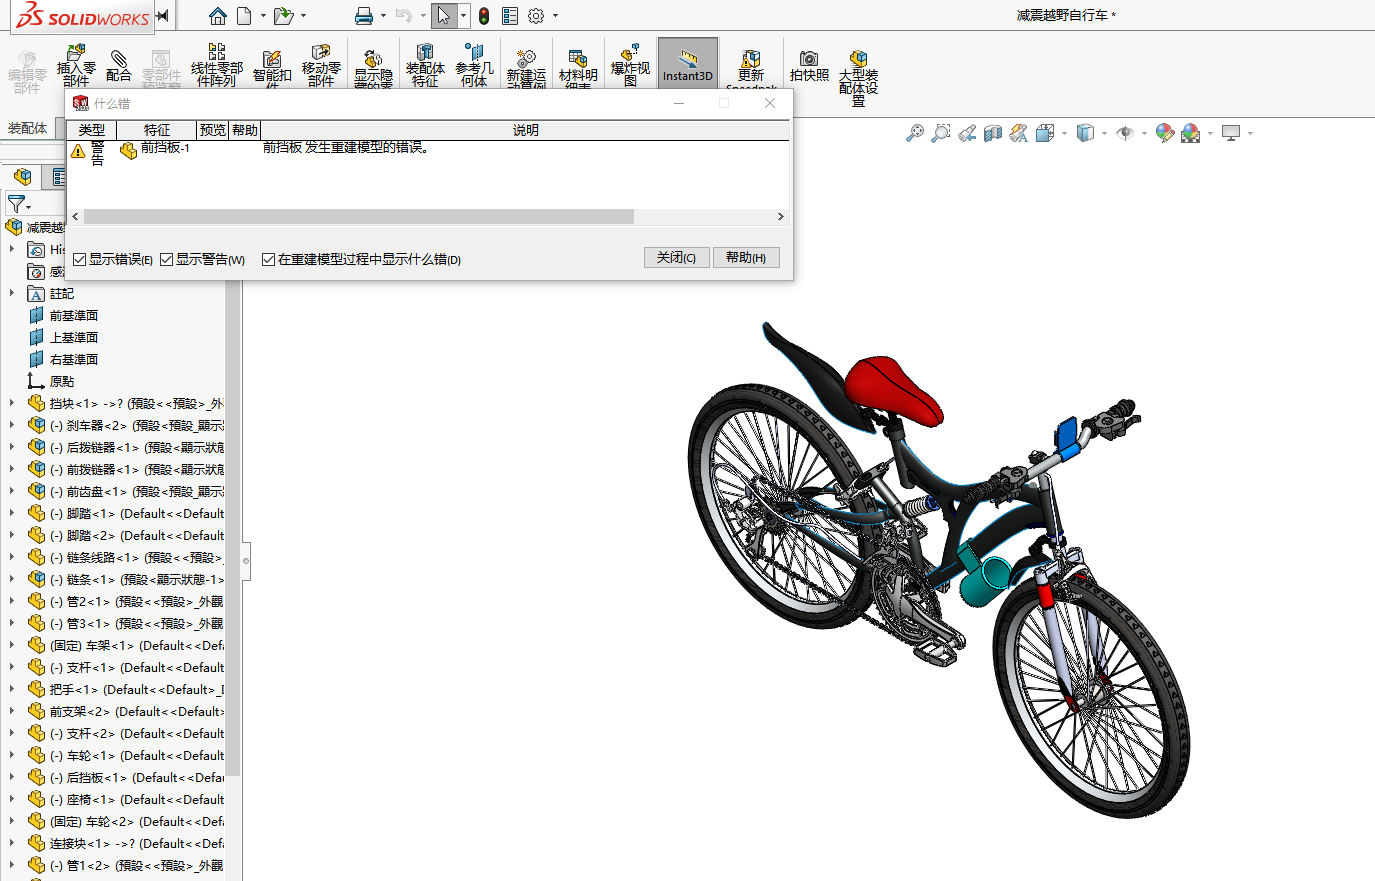Select 前基準面 plane in the feature tree

pyautogui.click(x=74, y=316)
